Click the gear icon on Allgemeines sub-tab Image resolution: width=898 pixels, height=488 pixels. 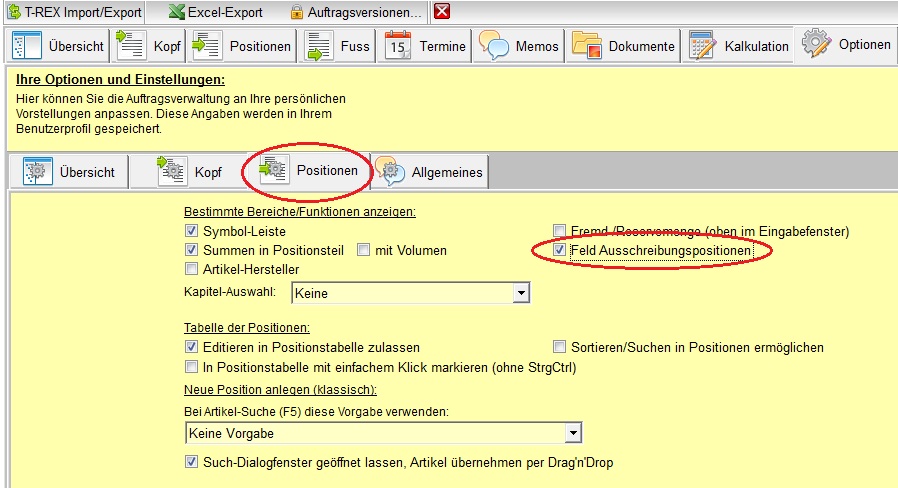coord(390,171)
